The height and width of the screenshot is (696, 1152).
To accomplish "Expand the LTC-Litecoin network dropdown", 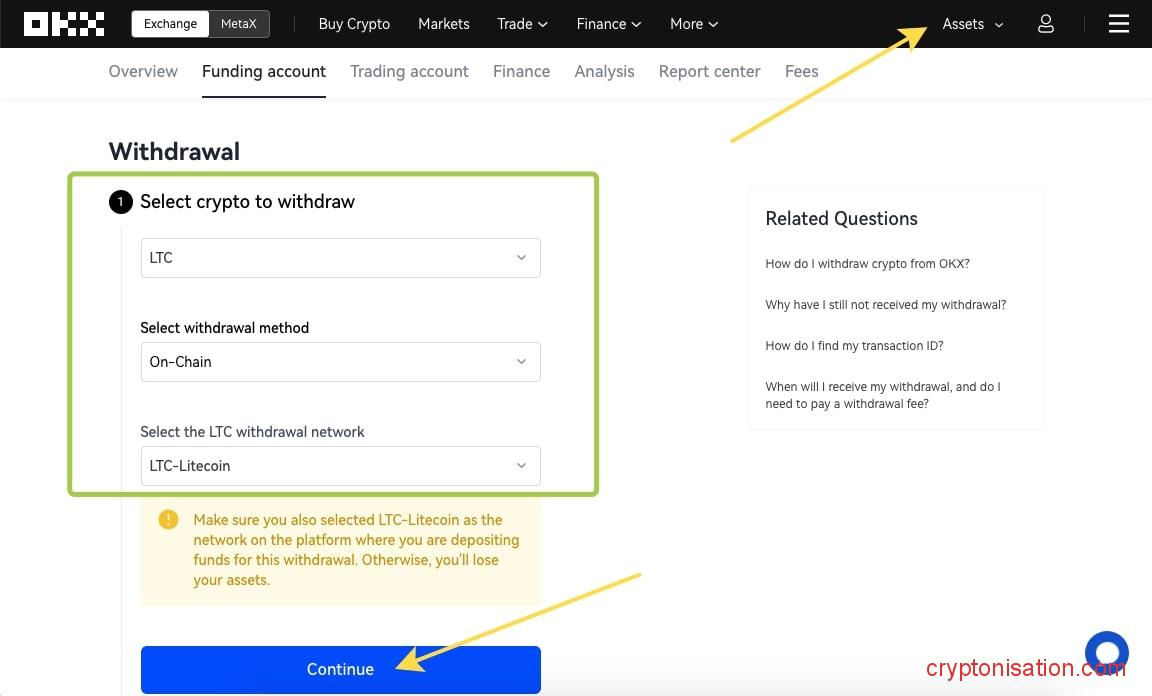I will click(x=340, y=466).
